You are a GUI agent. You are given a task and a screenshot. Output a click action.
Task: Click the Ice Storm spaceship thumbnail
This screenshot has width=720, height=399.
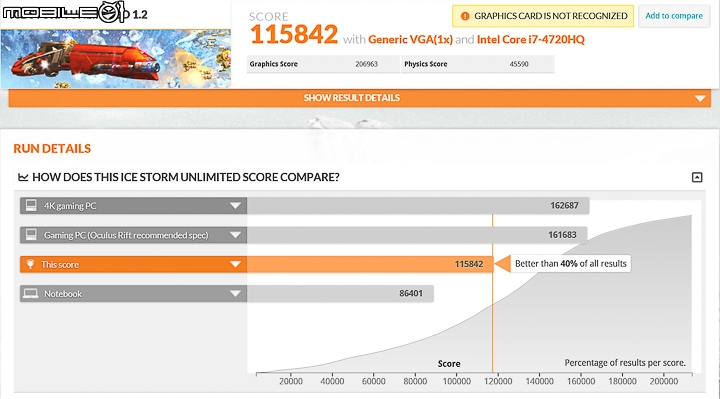(115, 59)
